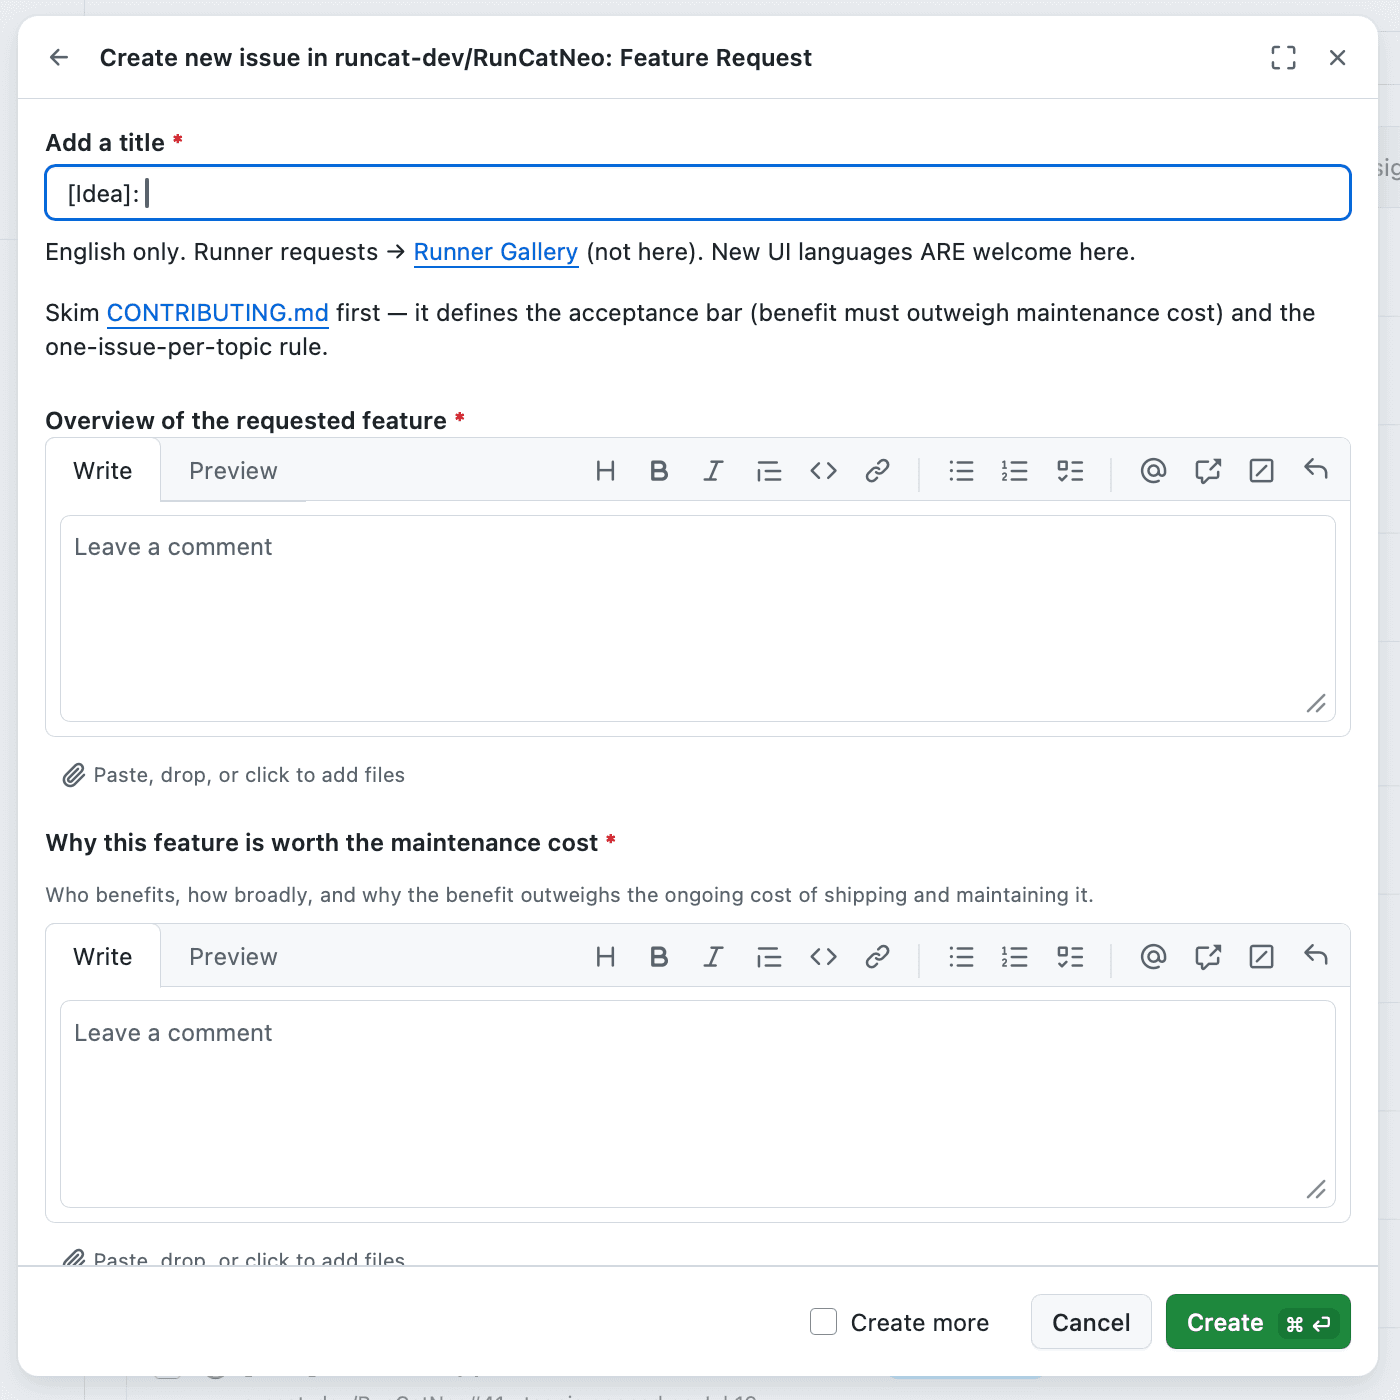Attach files to the Overview field
1400x1400 pixels.
234,775
